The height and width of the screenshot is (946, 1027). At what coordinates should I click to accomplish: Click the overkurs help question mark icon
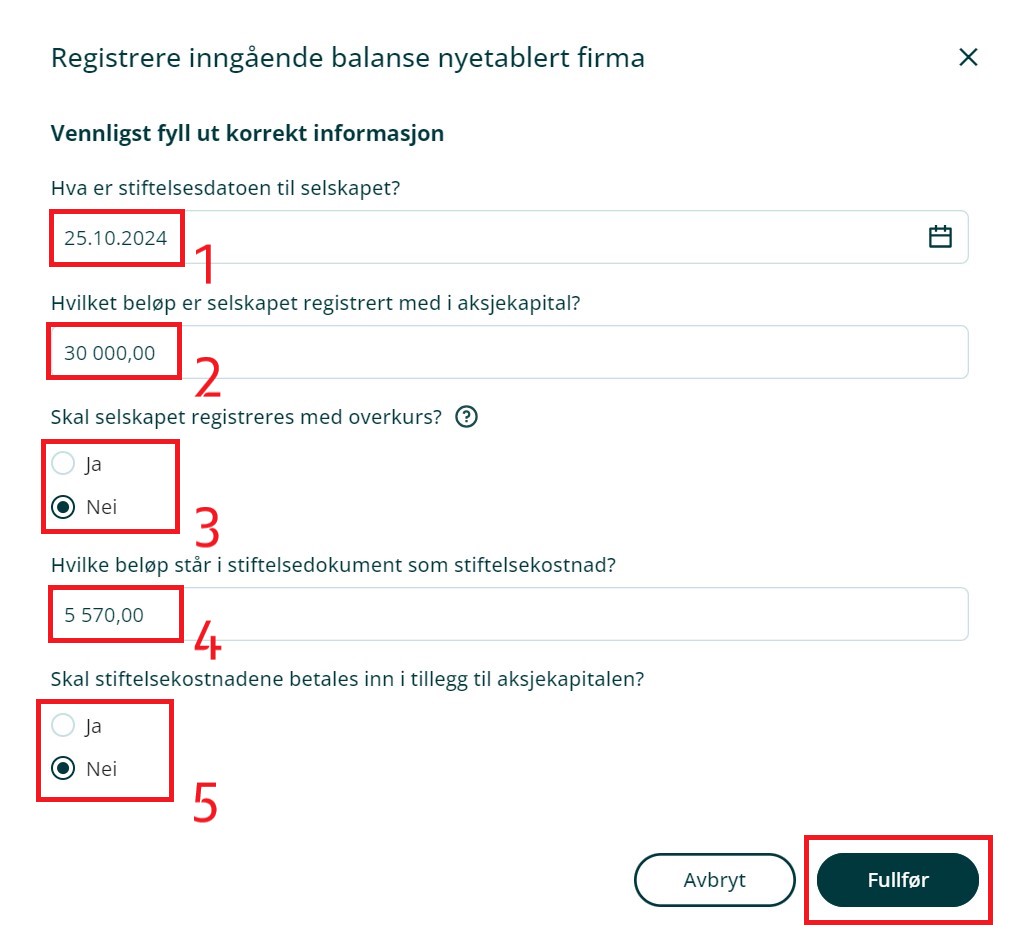tap(466, 418)
